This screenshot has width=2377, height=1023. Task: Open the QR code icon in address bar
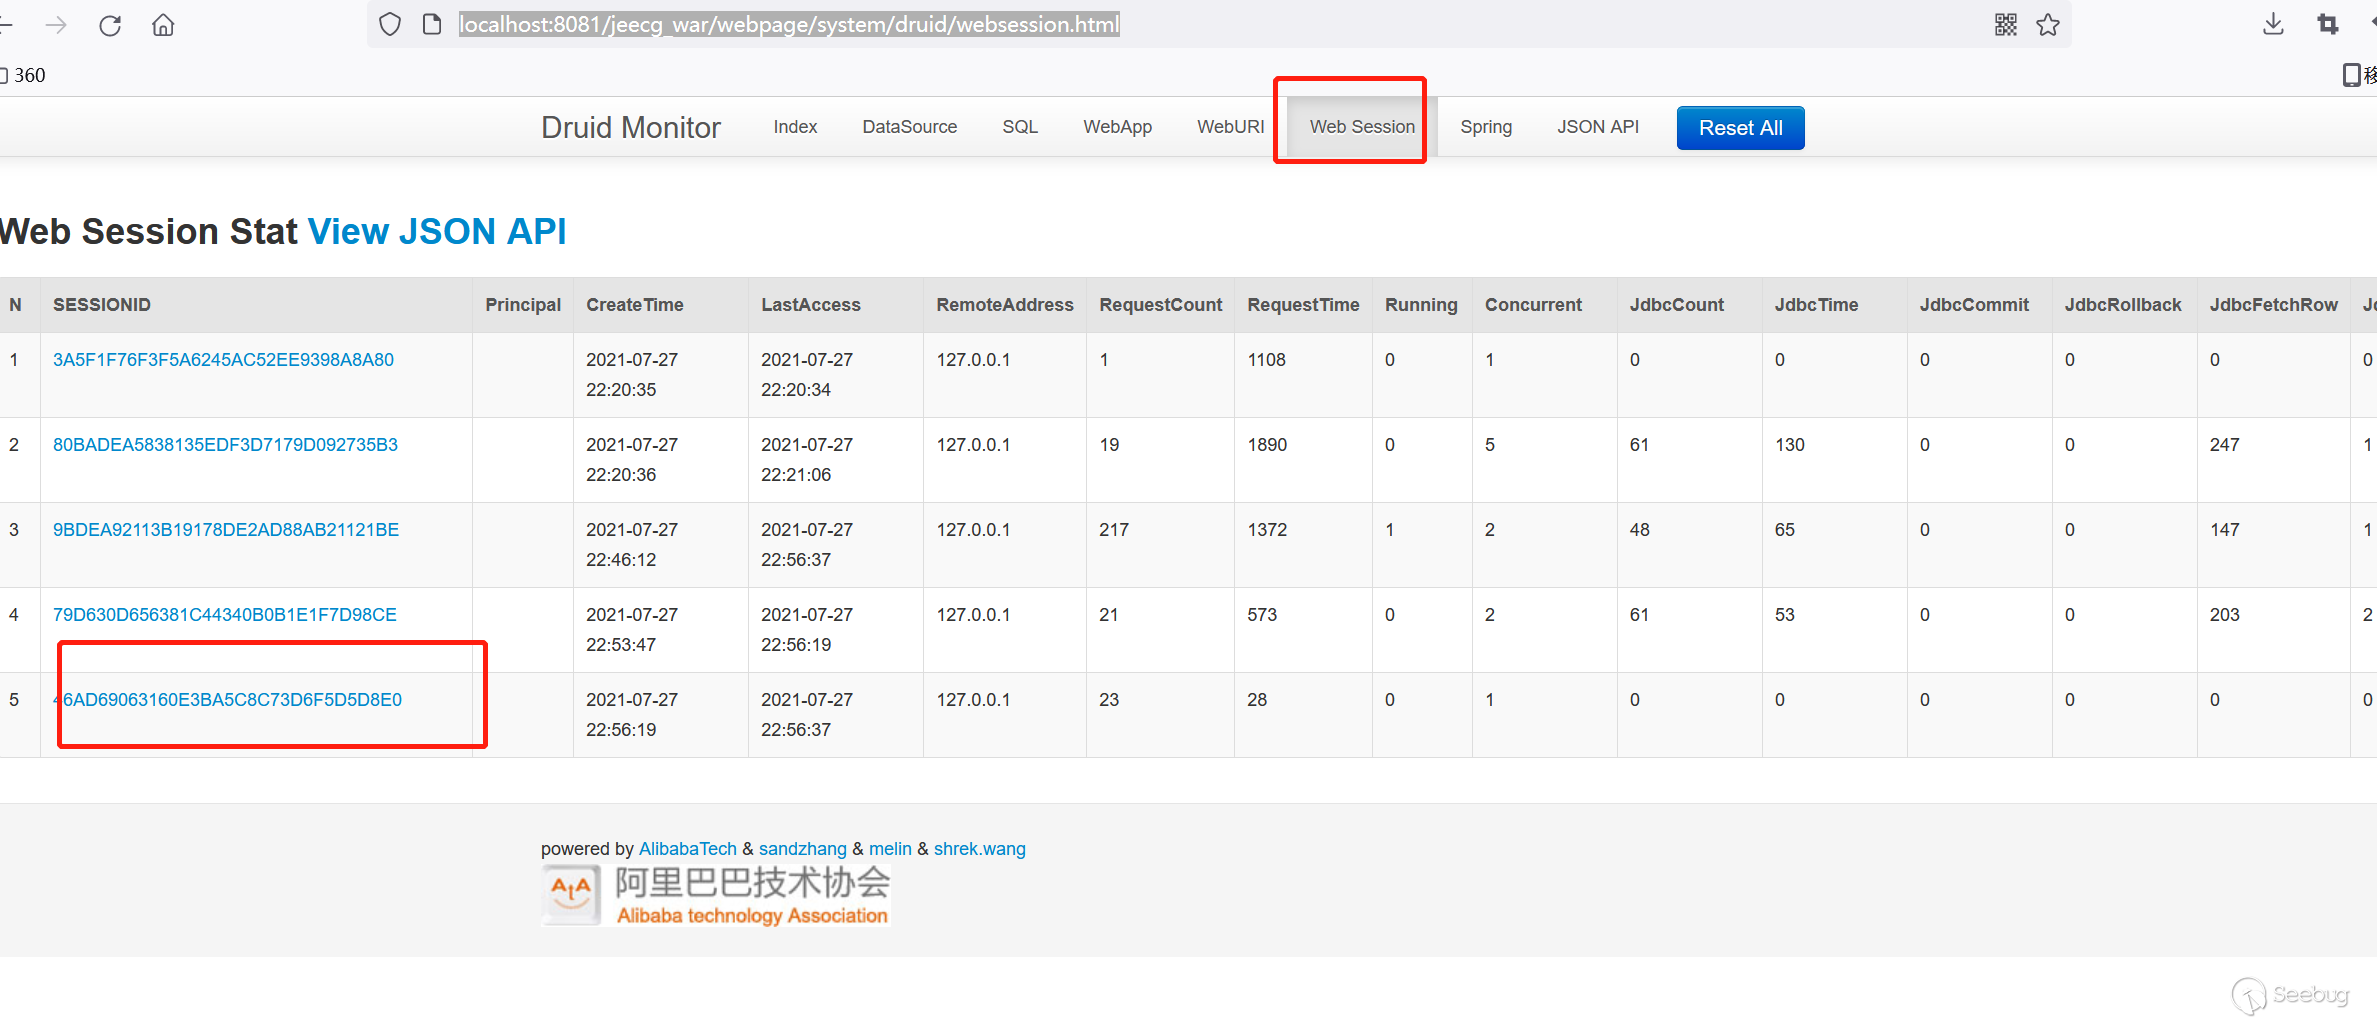[2005, 25]
